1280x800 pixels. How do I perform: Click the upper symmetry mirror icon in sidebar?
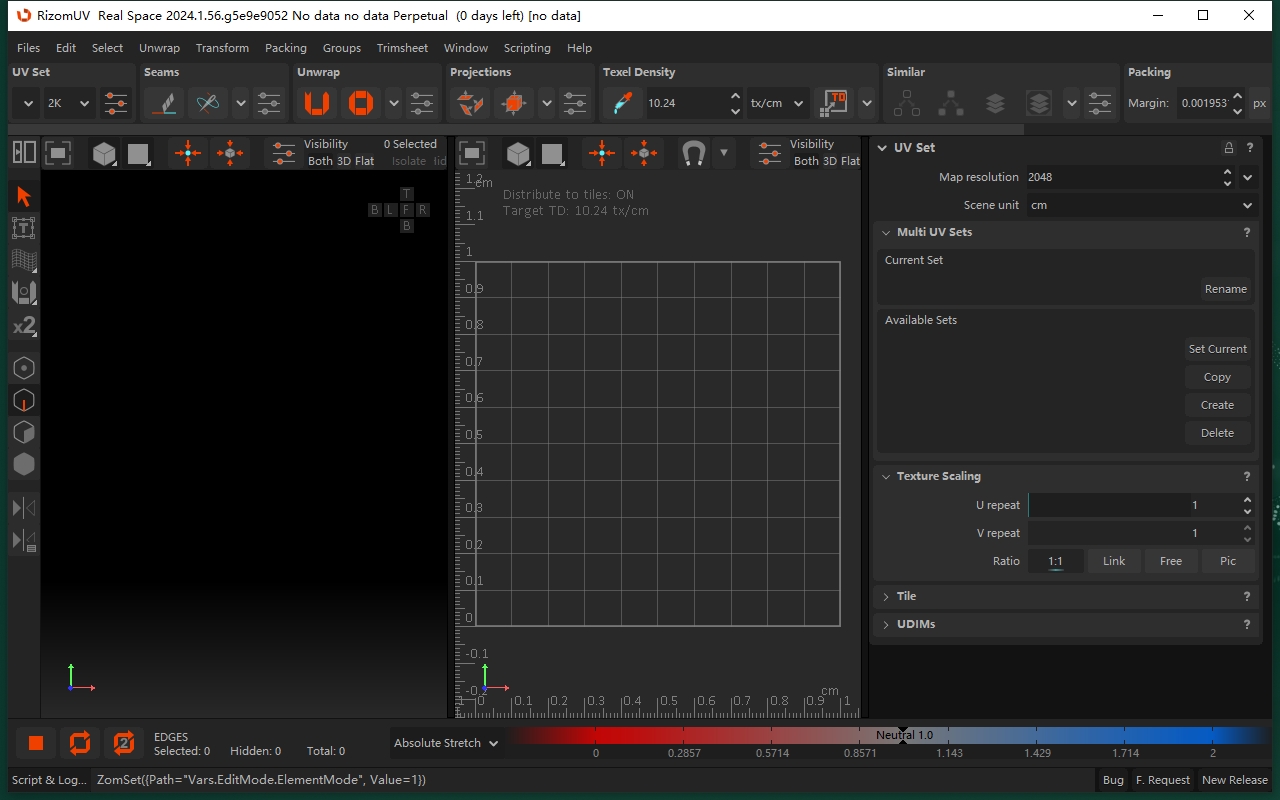pyautogui.click(x=24, y=508)
